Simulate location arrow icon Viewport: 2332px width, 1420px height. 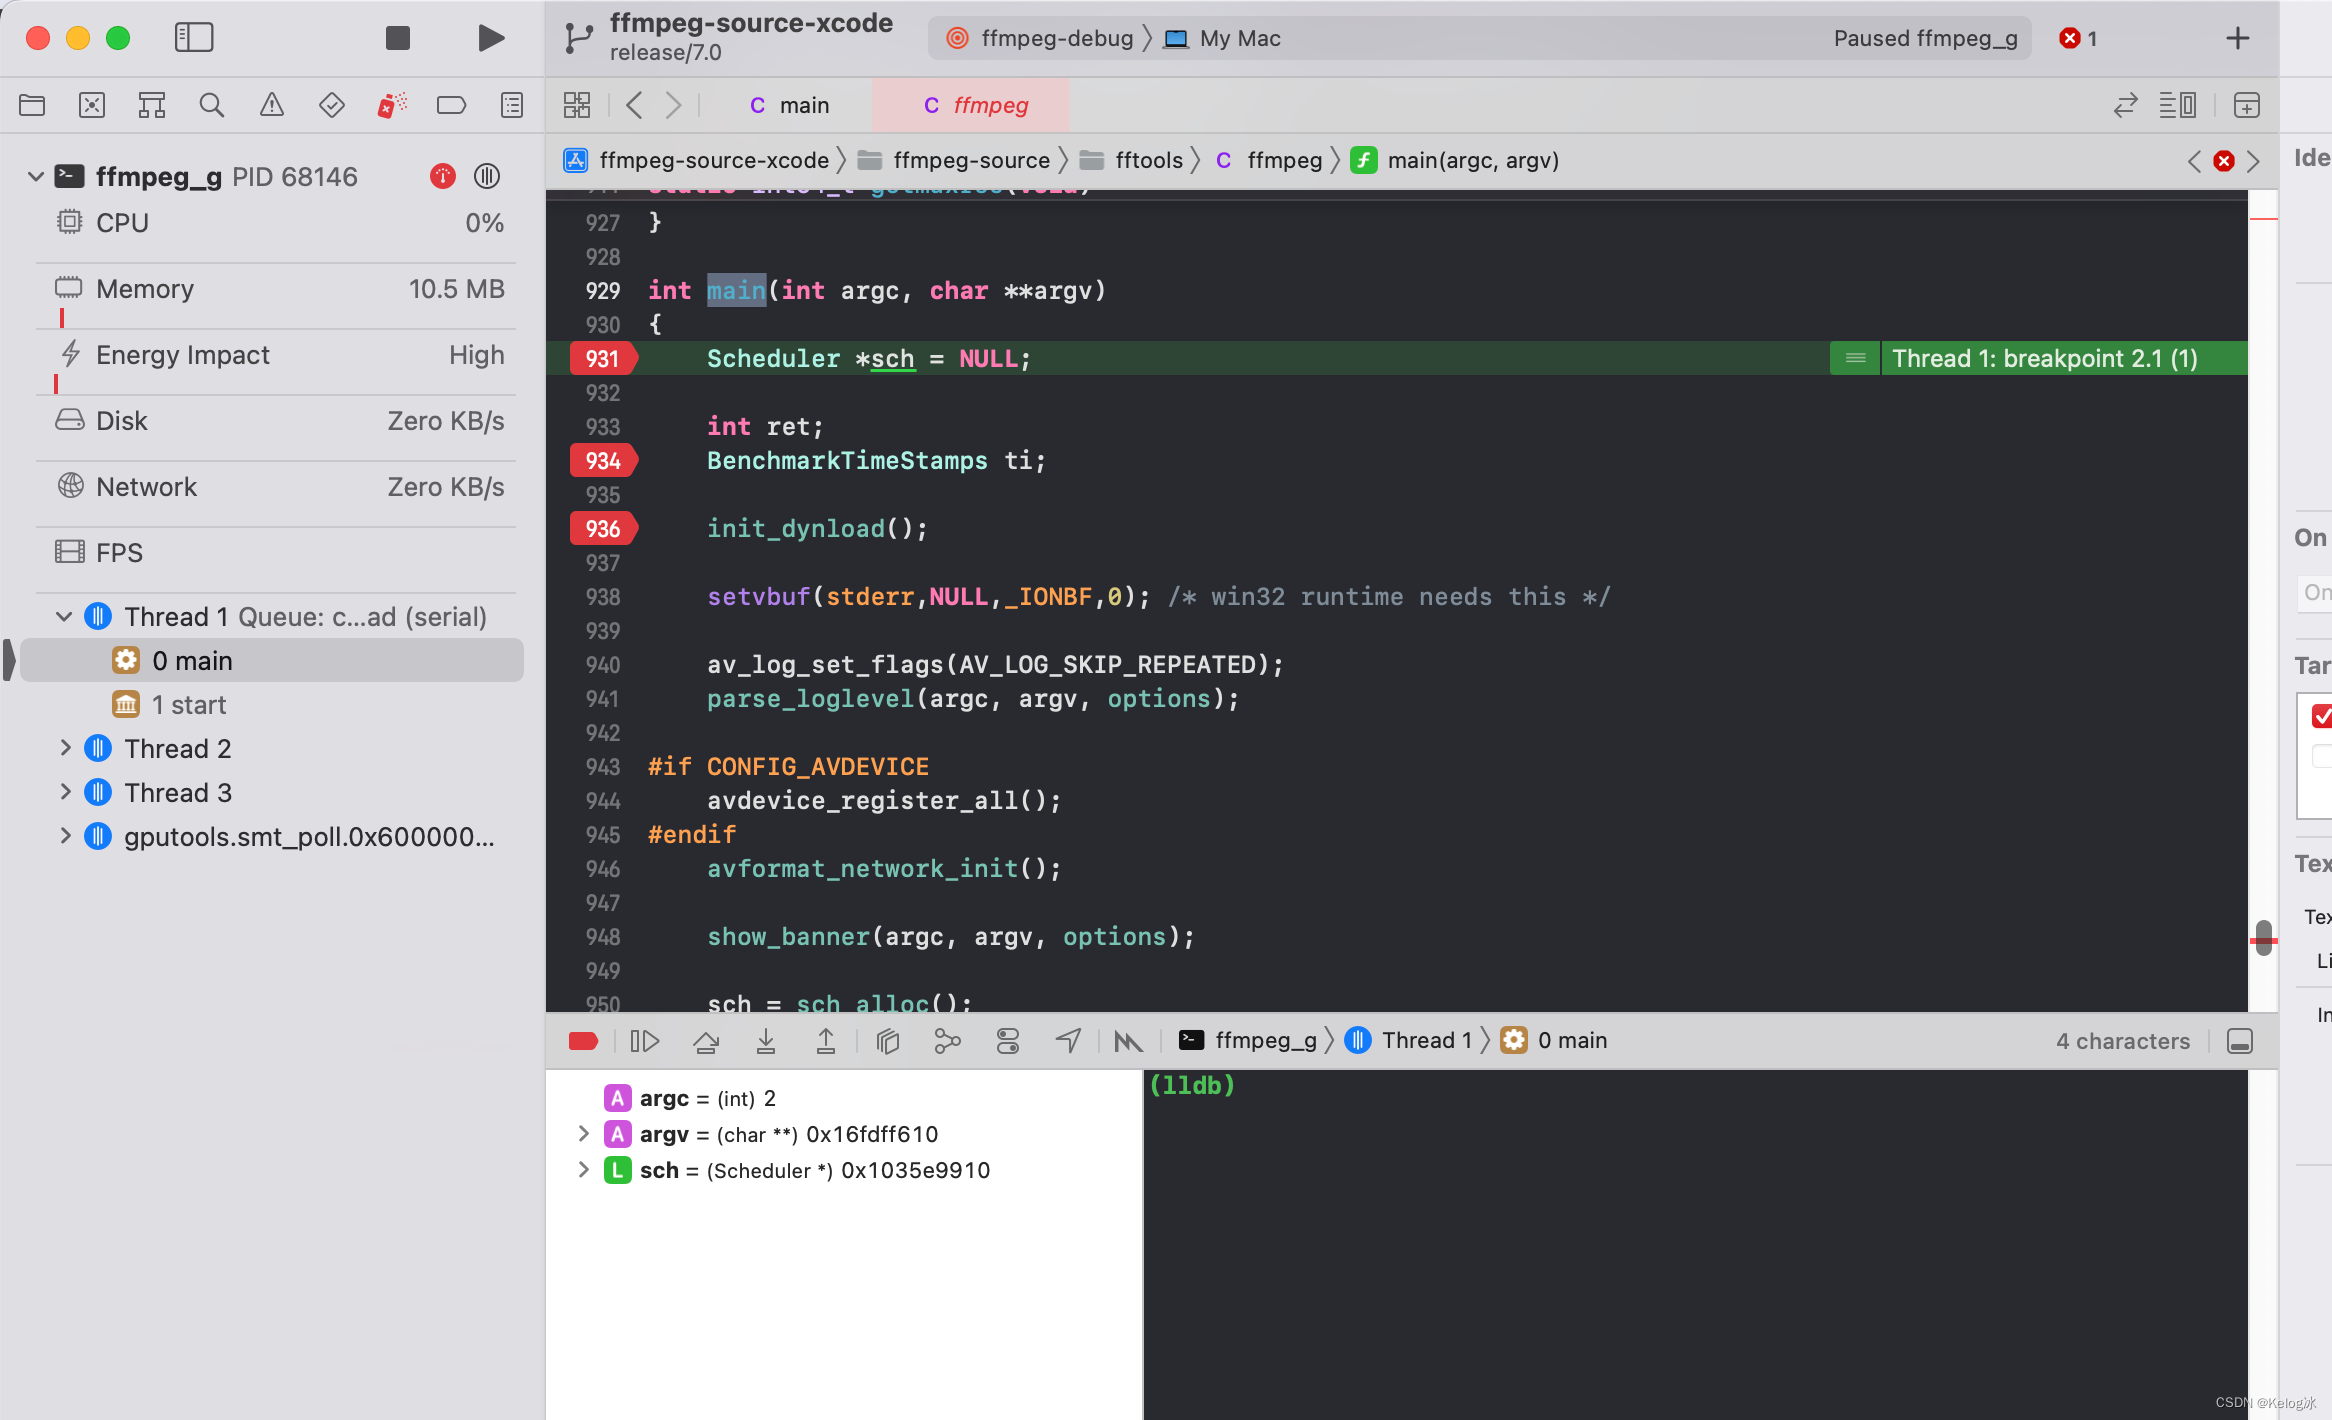[1068, 1041]
